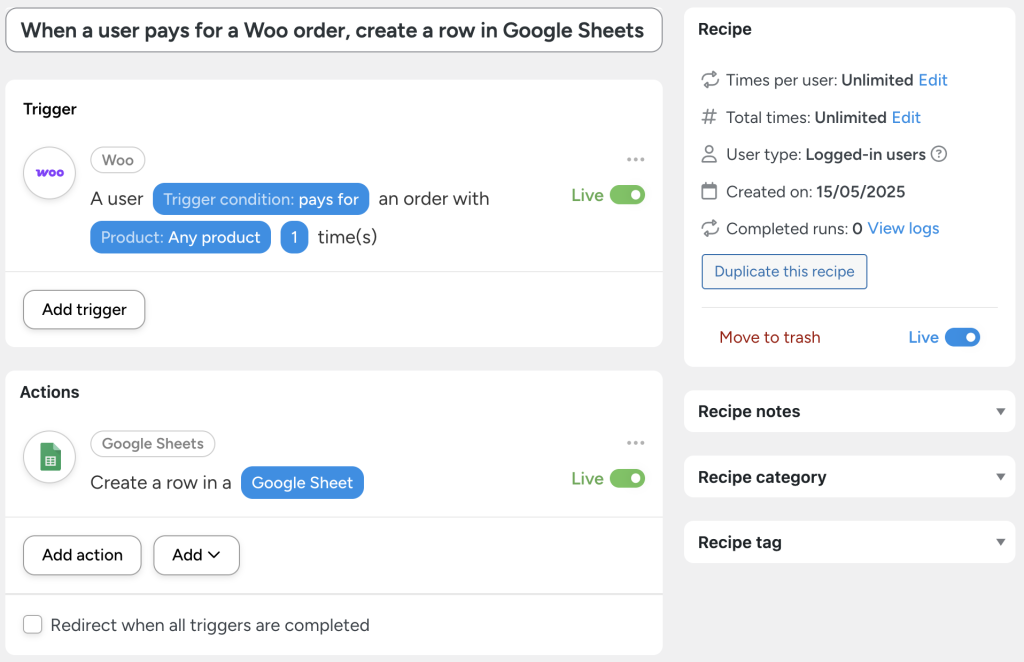Open the trigger options three-dot menu
Viewport: 1024px width, 662px height.
click(x=636, y=158)
